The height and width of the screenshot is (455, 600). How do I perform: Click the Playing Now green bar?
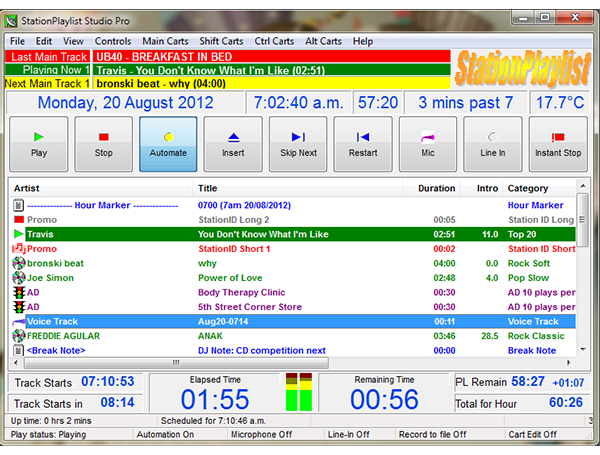coord(271,70)
